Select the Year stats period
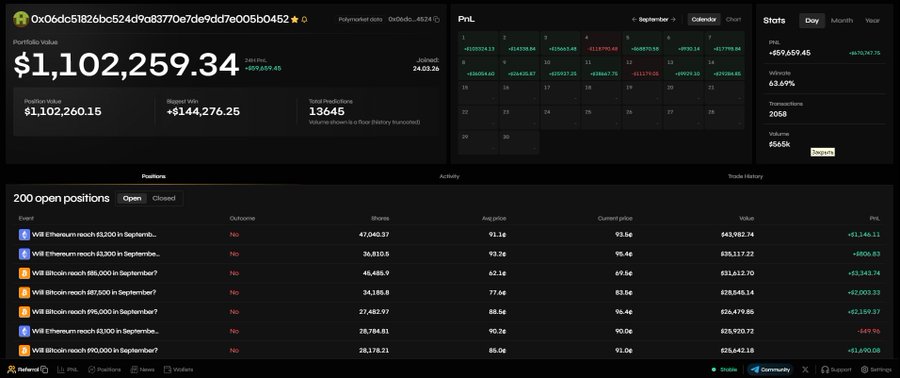900x378 pixels. pyautogui.click(x=872, y=20)
